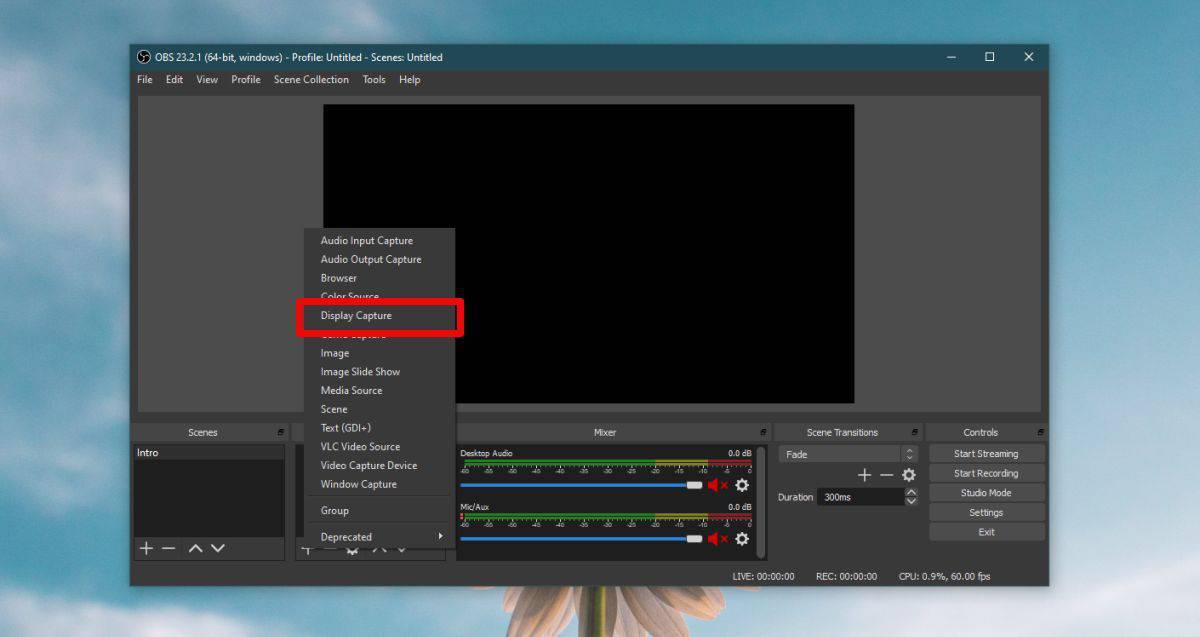The width and height of the screenshot is (1200, 637).
Task: Open Desktop Audio properties via its gear icon
Action: coord(741,484)
